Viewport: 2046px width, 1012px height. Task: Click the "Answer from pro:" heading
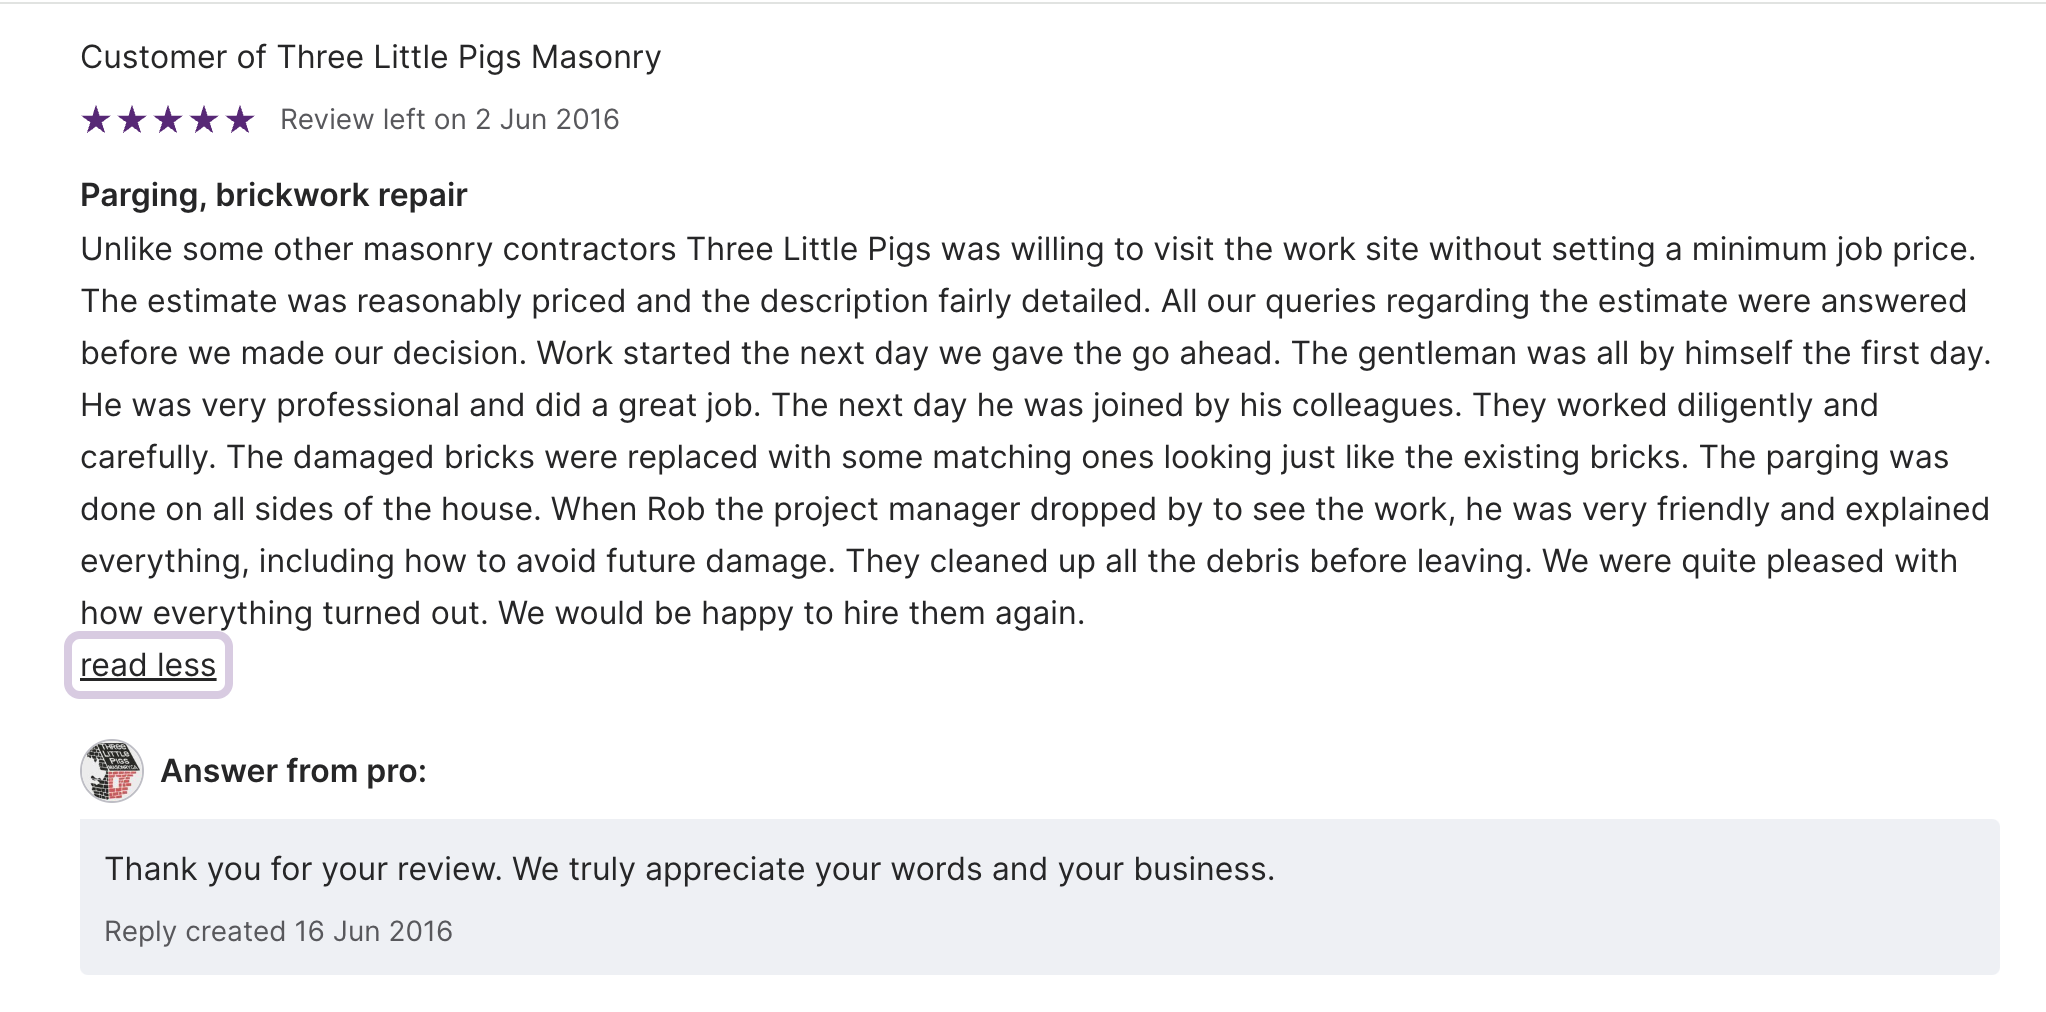click(293, 771)
